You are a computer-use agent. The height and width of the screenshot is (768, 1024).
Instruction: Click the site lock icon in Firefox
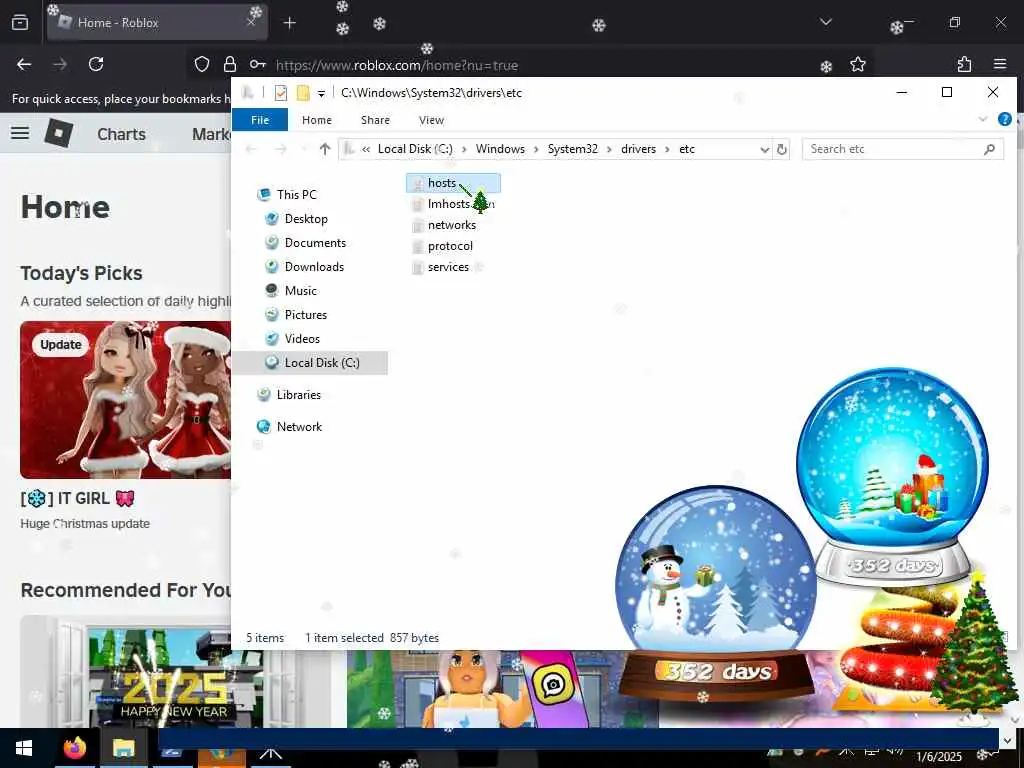pyautogui.click(x=230, y=64)
